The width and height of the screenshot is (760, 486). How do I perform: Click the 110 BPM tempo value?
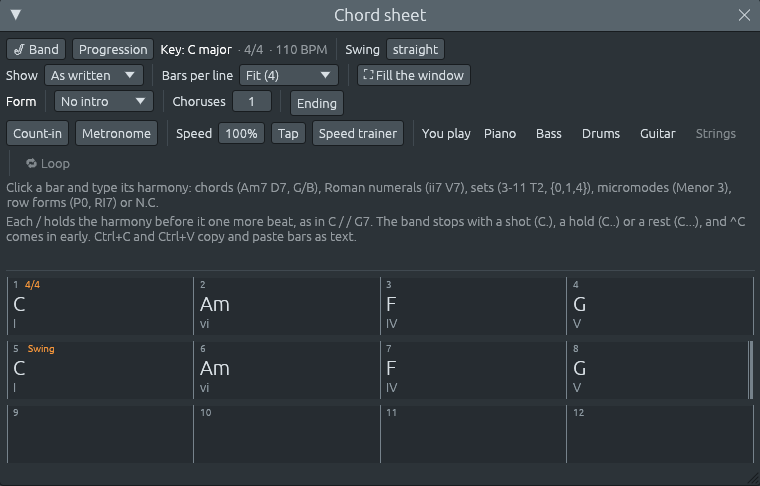tap(301, 49)
